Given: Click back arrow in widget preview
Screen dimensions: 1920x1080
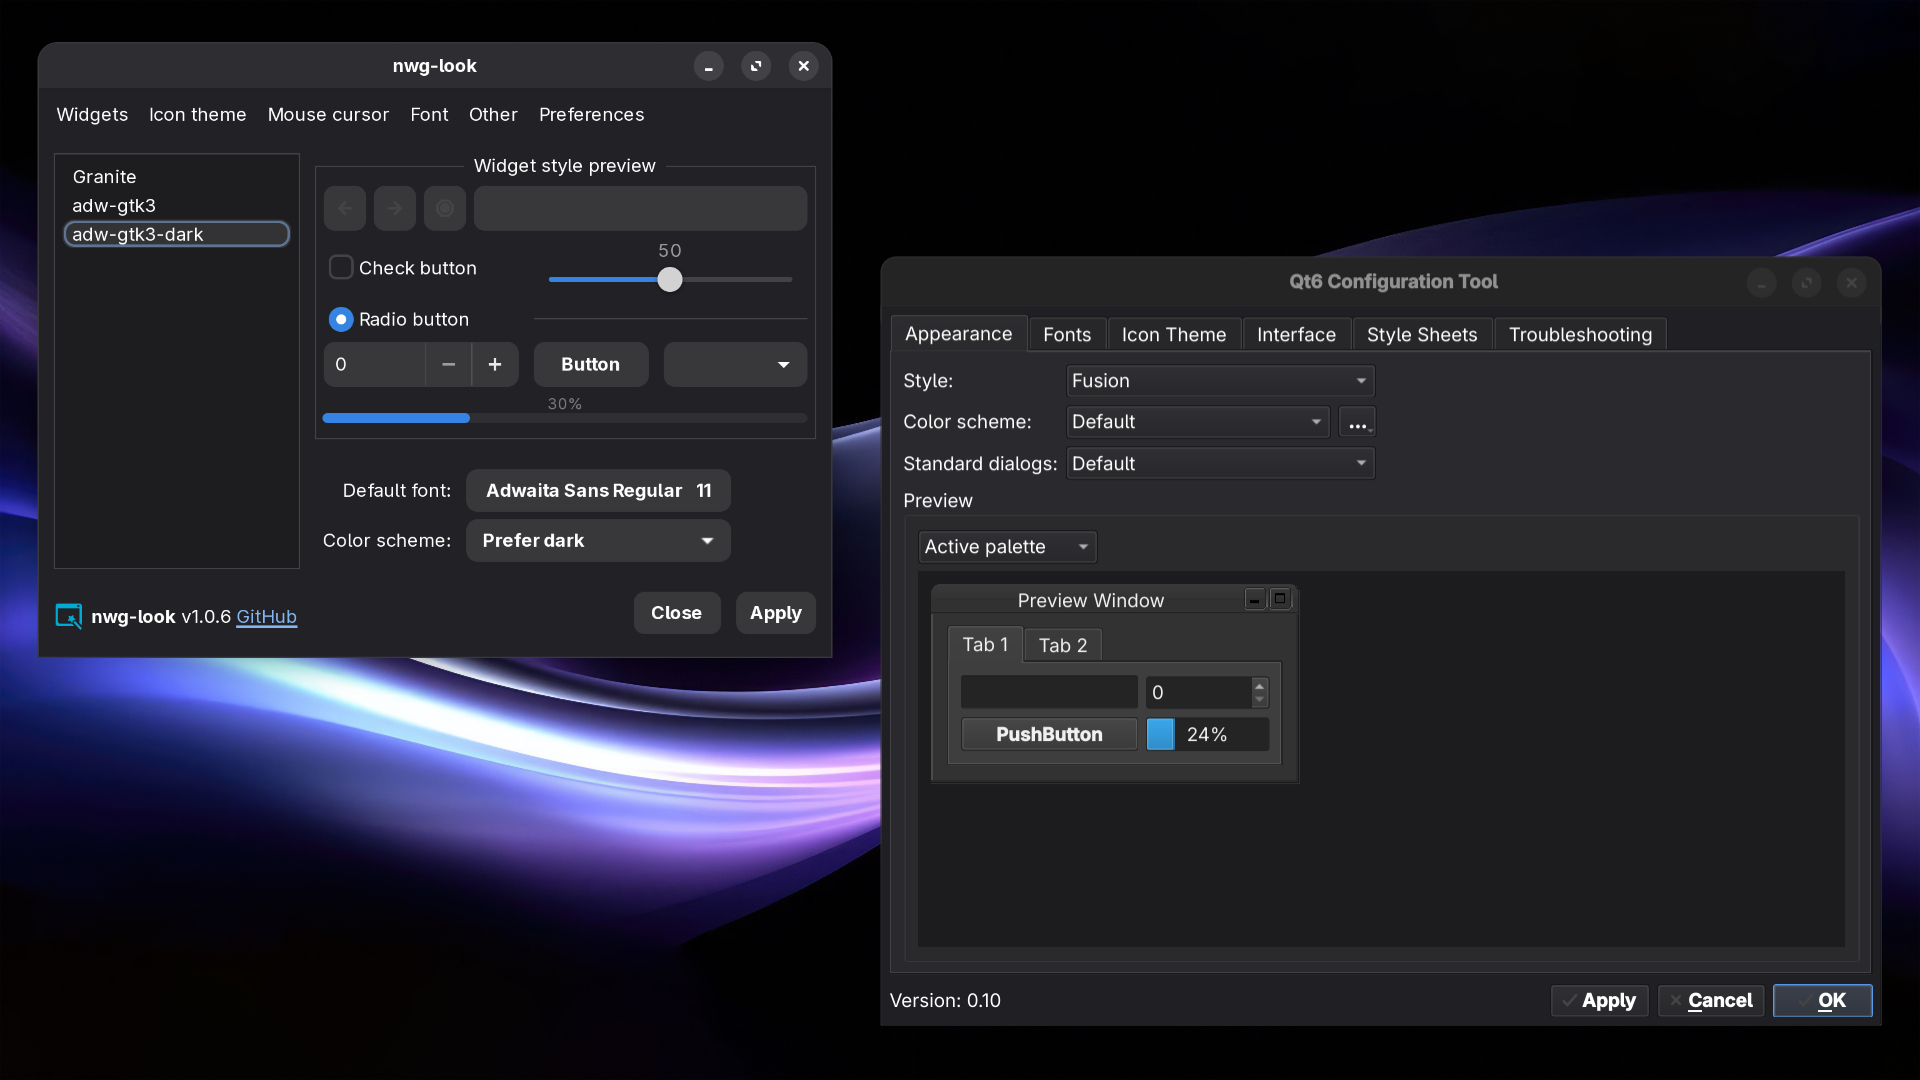Looking at the screenshot, I should pos(345,208).
